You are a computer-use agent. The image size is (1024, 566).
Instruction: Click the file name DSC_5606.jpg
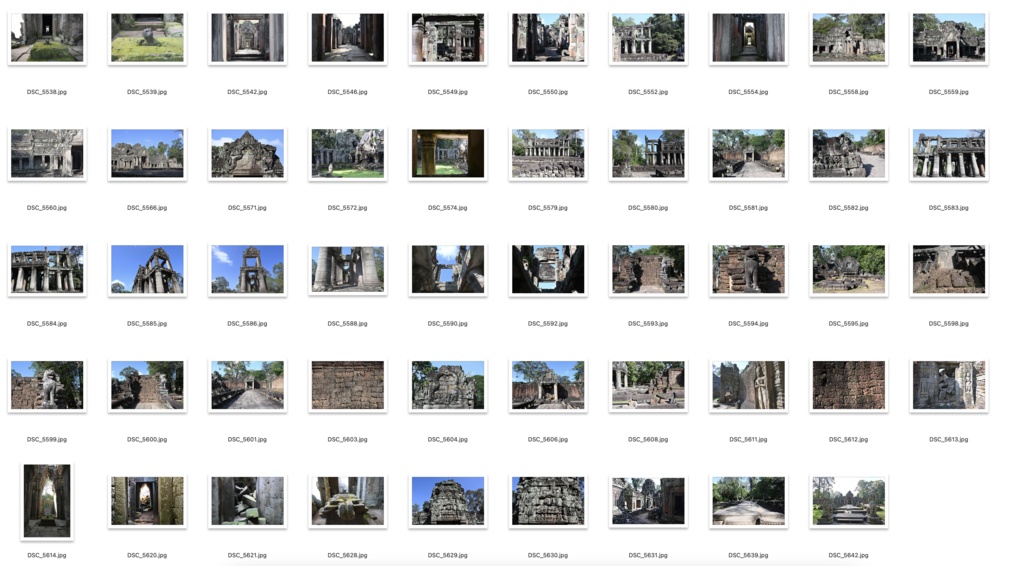(548, 439)
